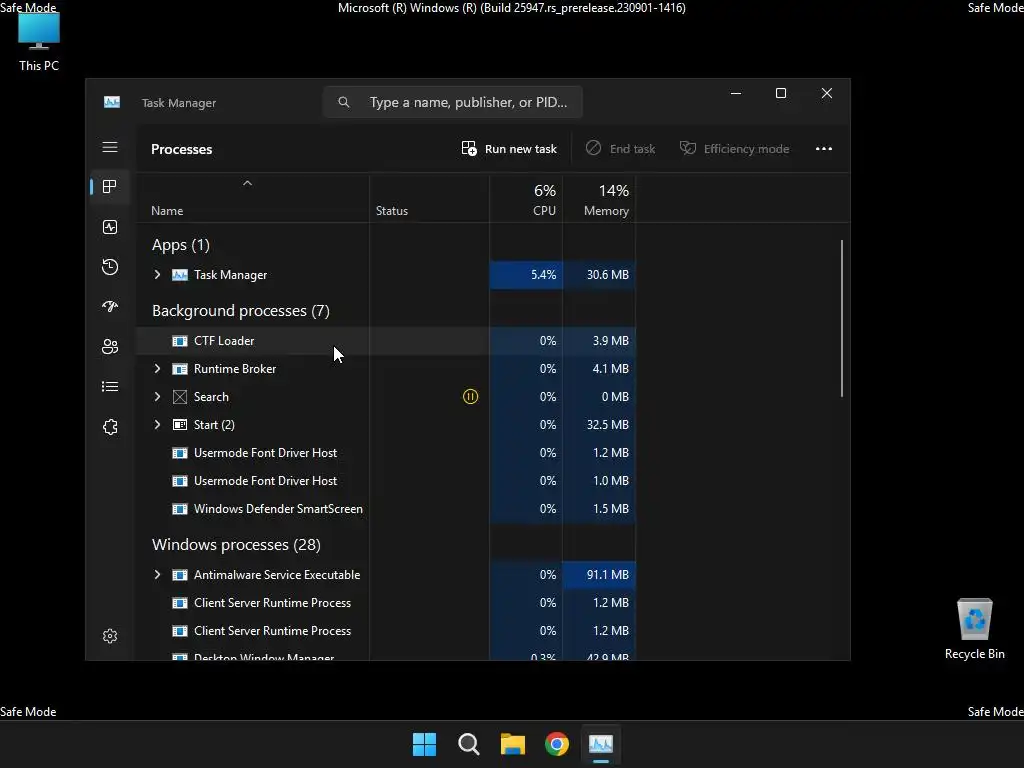Viewport: 1024px width, 768px height.
Task: Select the Usermode Font Driver Host using 1.0 MB
Action: click(x=265, y=481)
